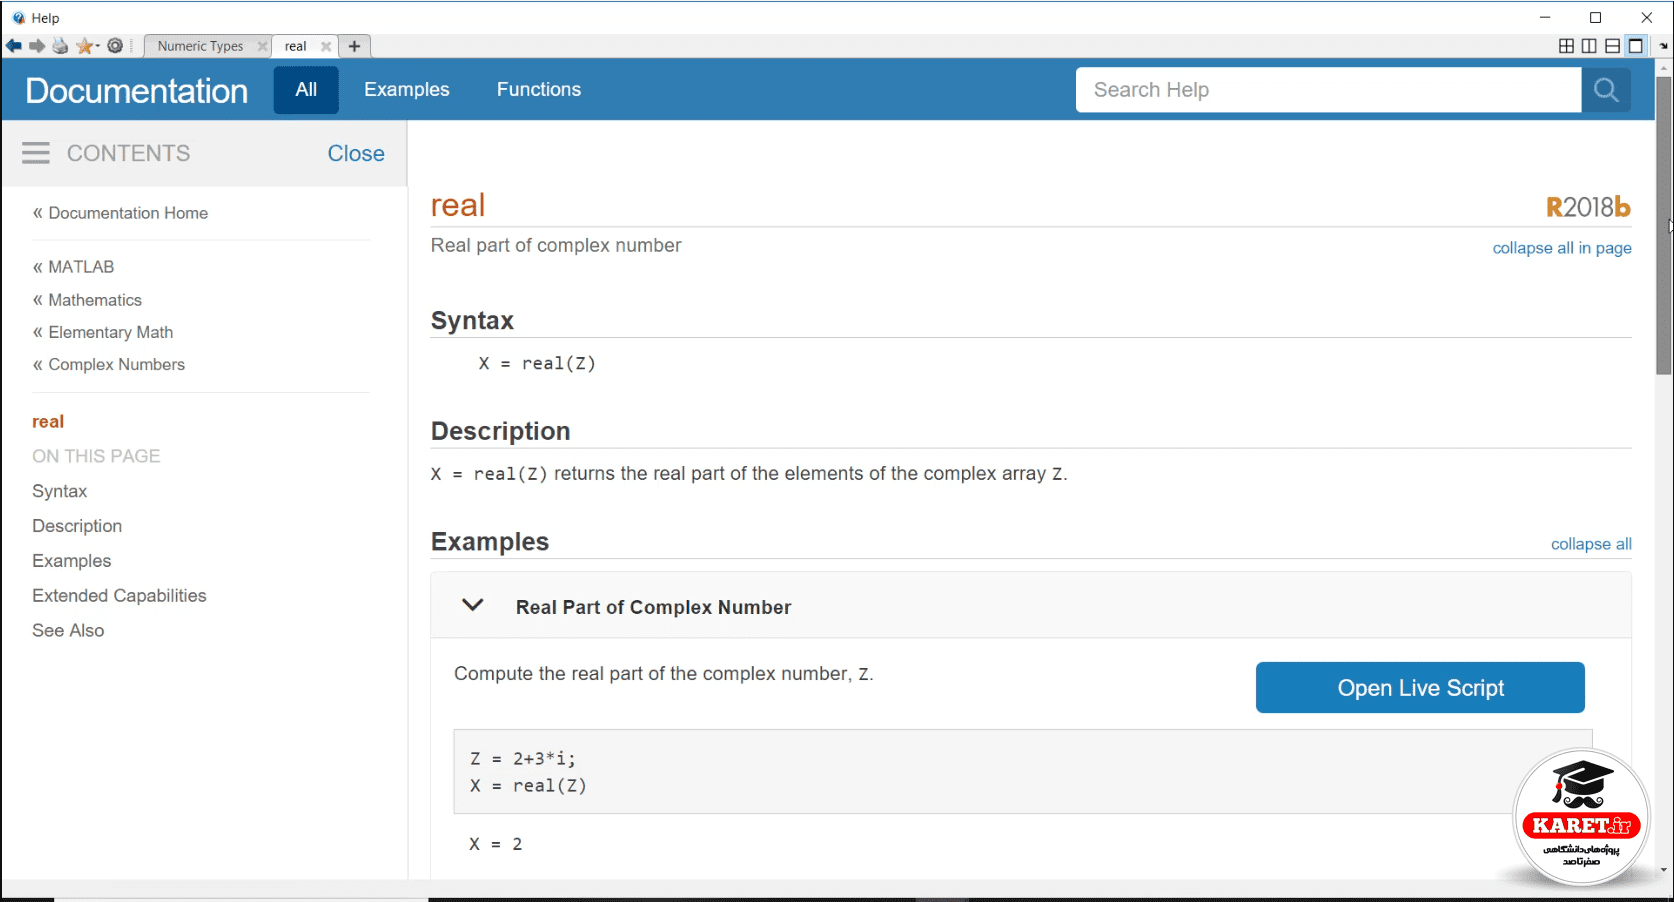Go forward with the gray forward arrow
Viewport: 1674px width, 902px height.
click(x=37, y=46)
